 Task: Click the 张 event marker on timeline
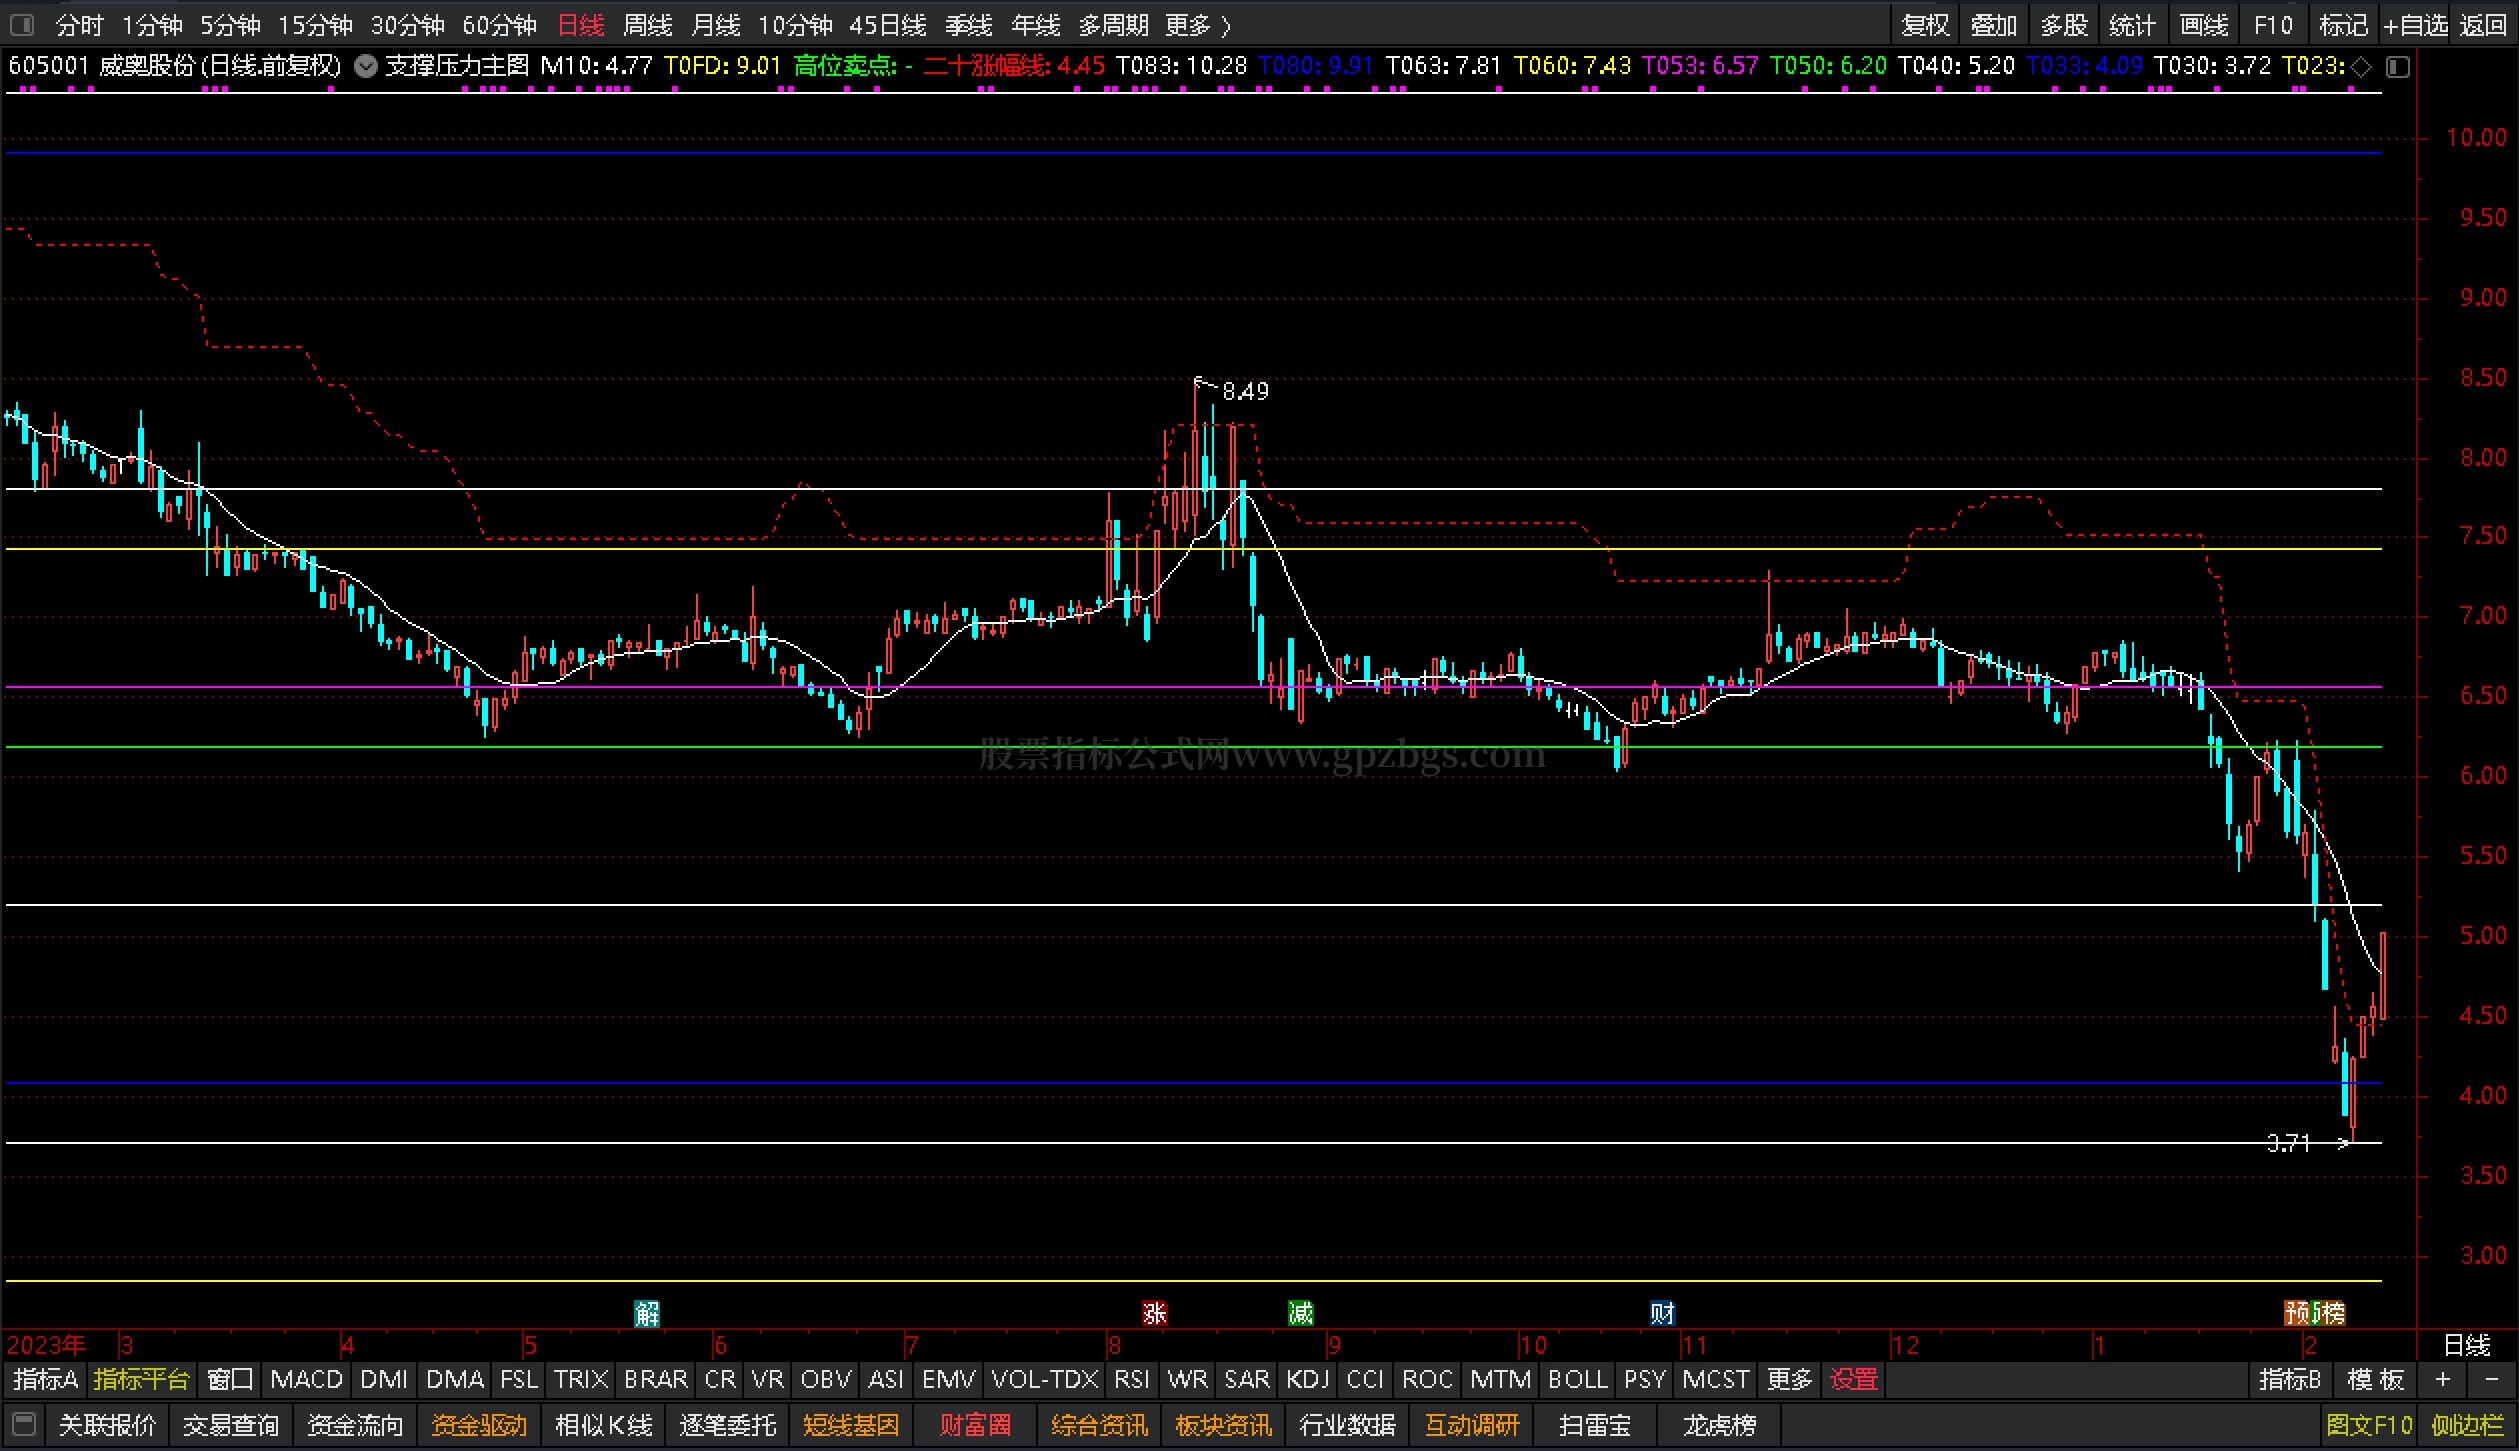1155,1312
